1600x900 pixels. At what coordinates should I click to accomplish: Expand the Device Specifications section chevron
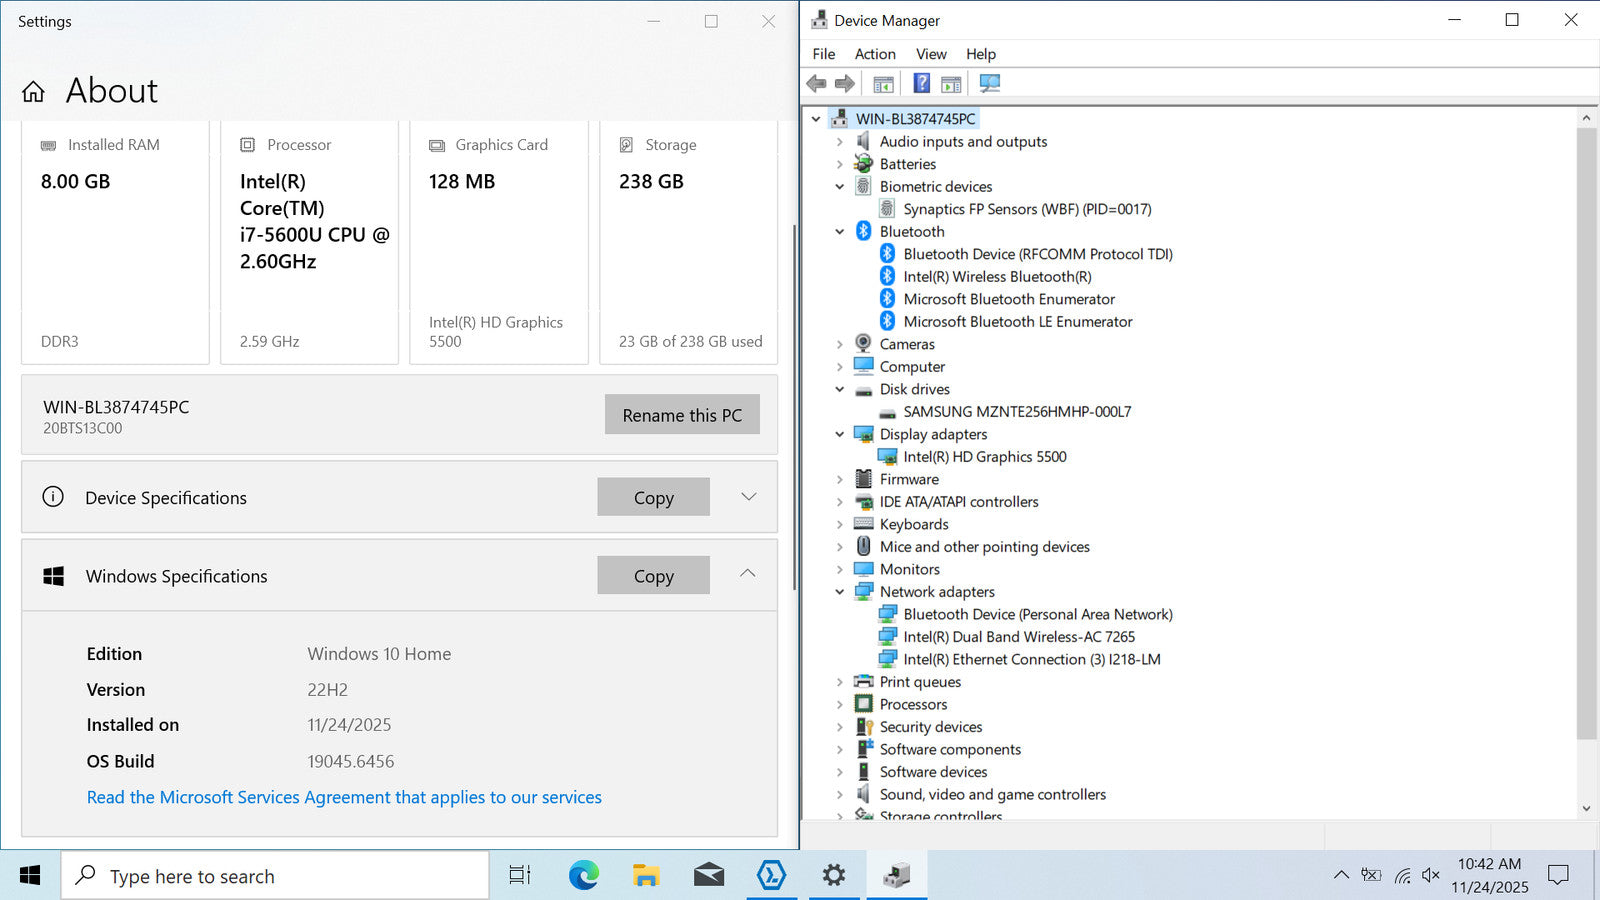(748, 497)
